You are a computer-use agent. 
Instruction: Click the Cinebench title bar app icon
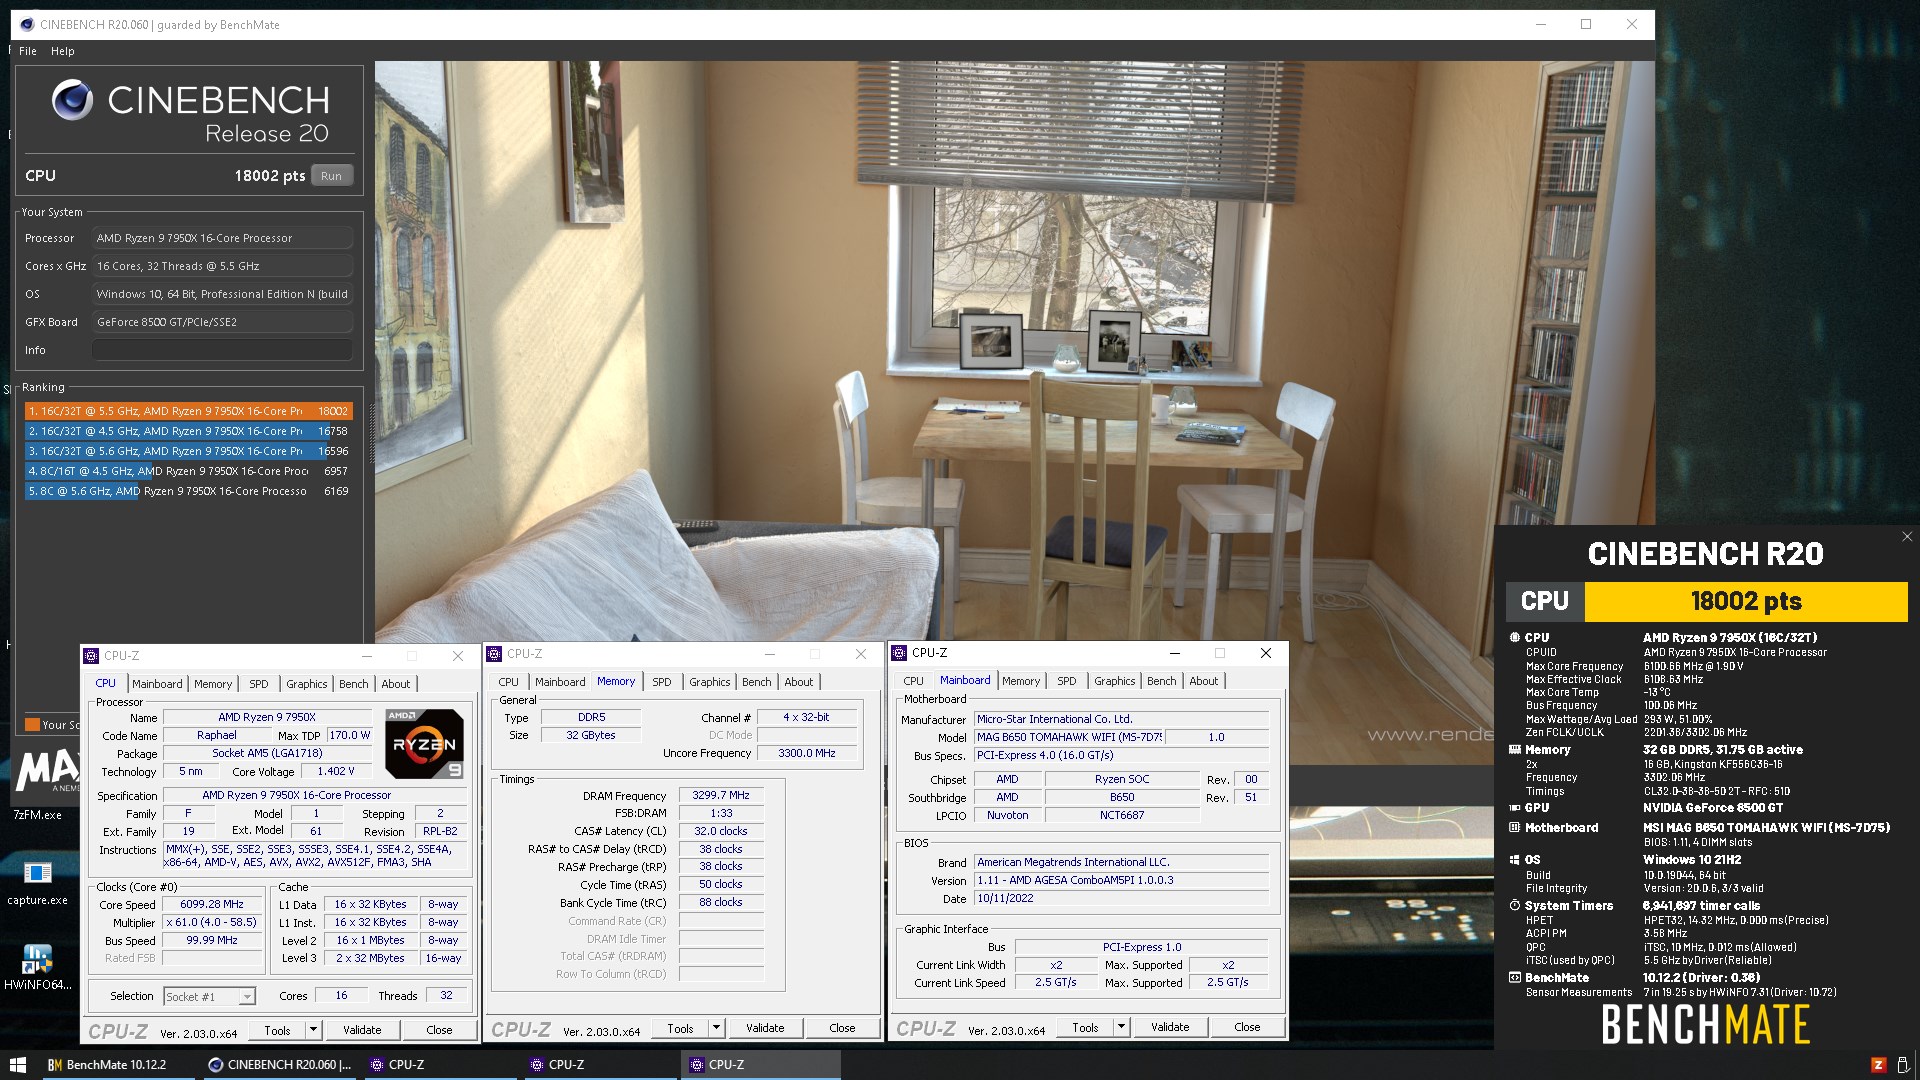coord(26,24)
